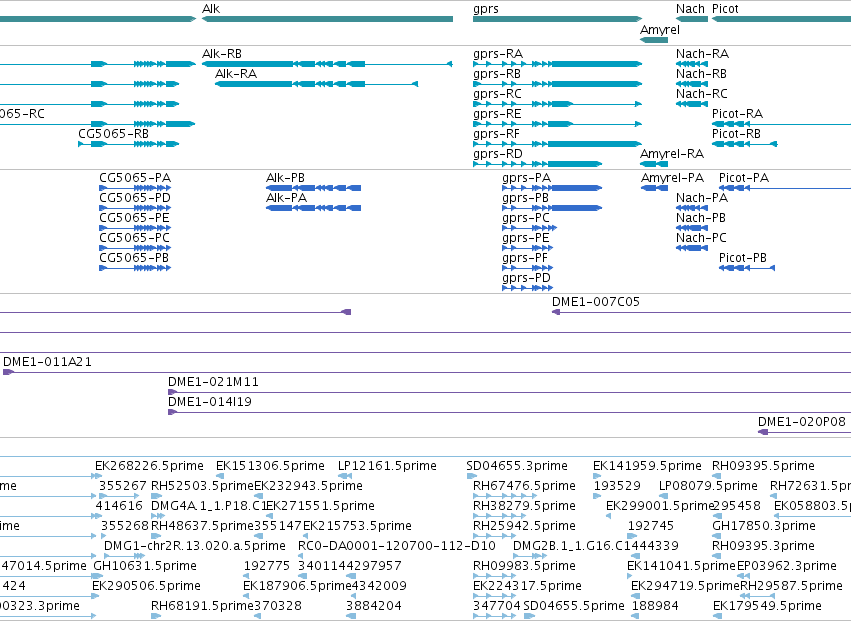Open EST RC0-DA0001-120700-112-D10
Screen dimensions: 851x621
[x=397, y=546]
